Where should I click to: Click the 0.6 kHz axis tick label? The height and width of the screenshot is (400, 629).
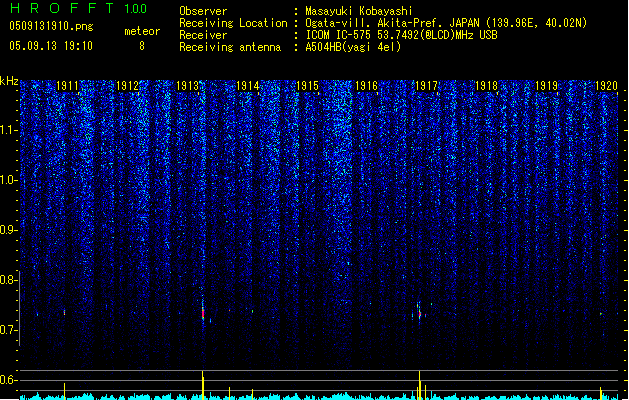pyautogui.click(x=9, y=380)
